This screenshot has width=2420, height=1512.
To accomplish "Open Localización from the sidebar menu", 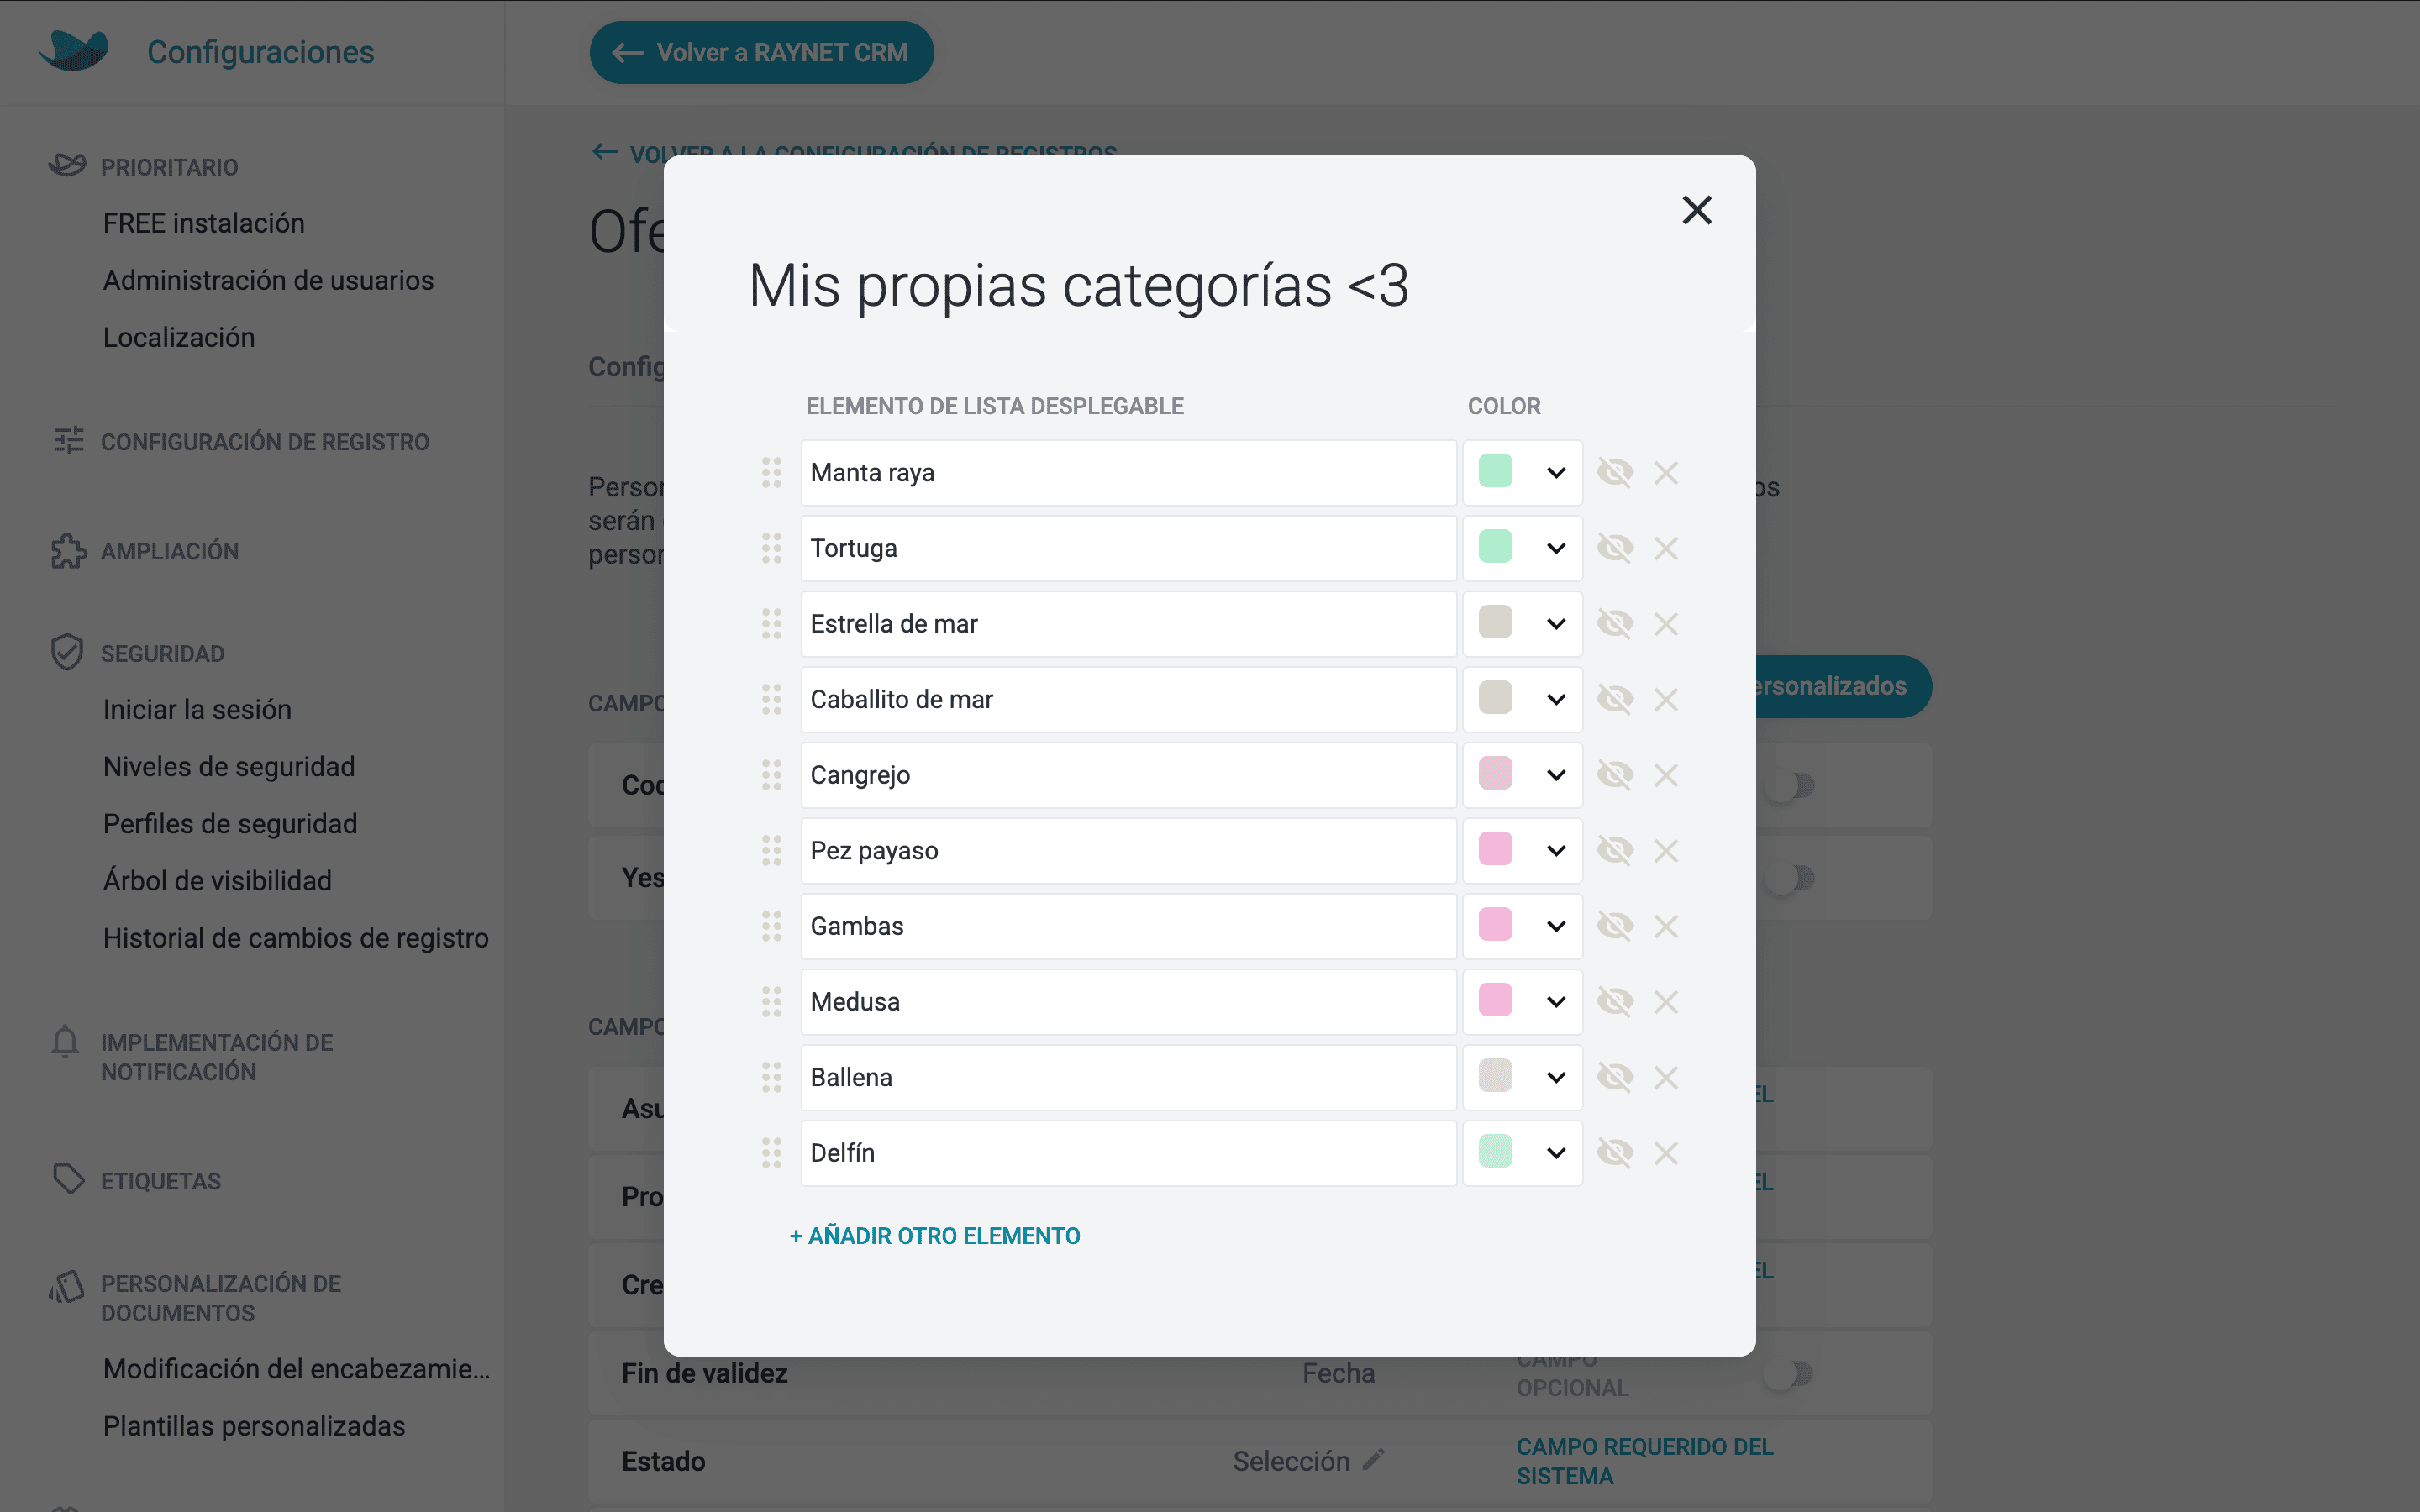I will [179, 337].
